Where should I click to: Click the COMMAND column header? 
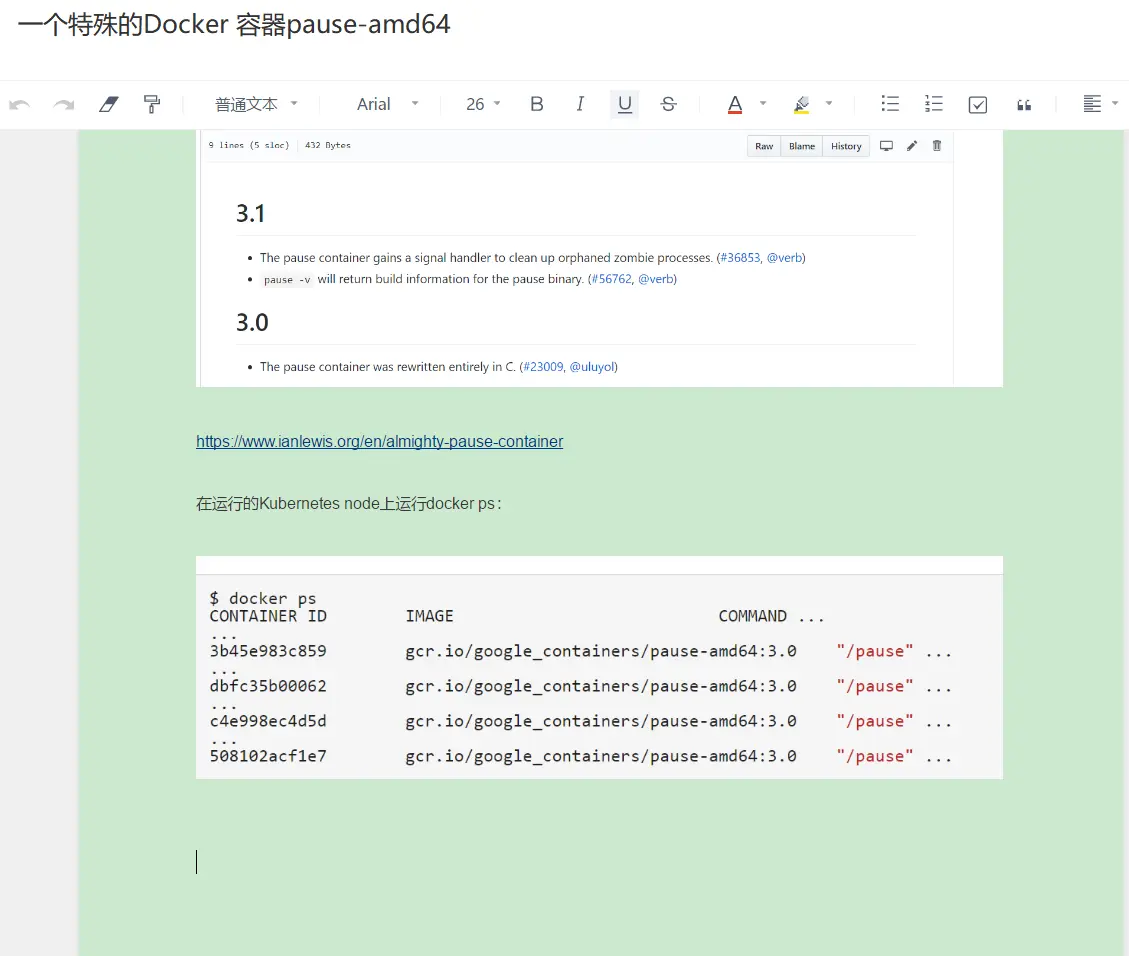click(752, 616)
